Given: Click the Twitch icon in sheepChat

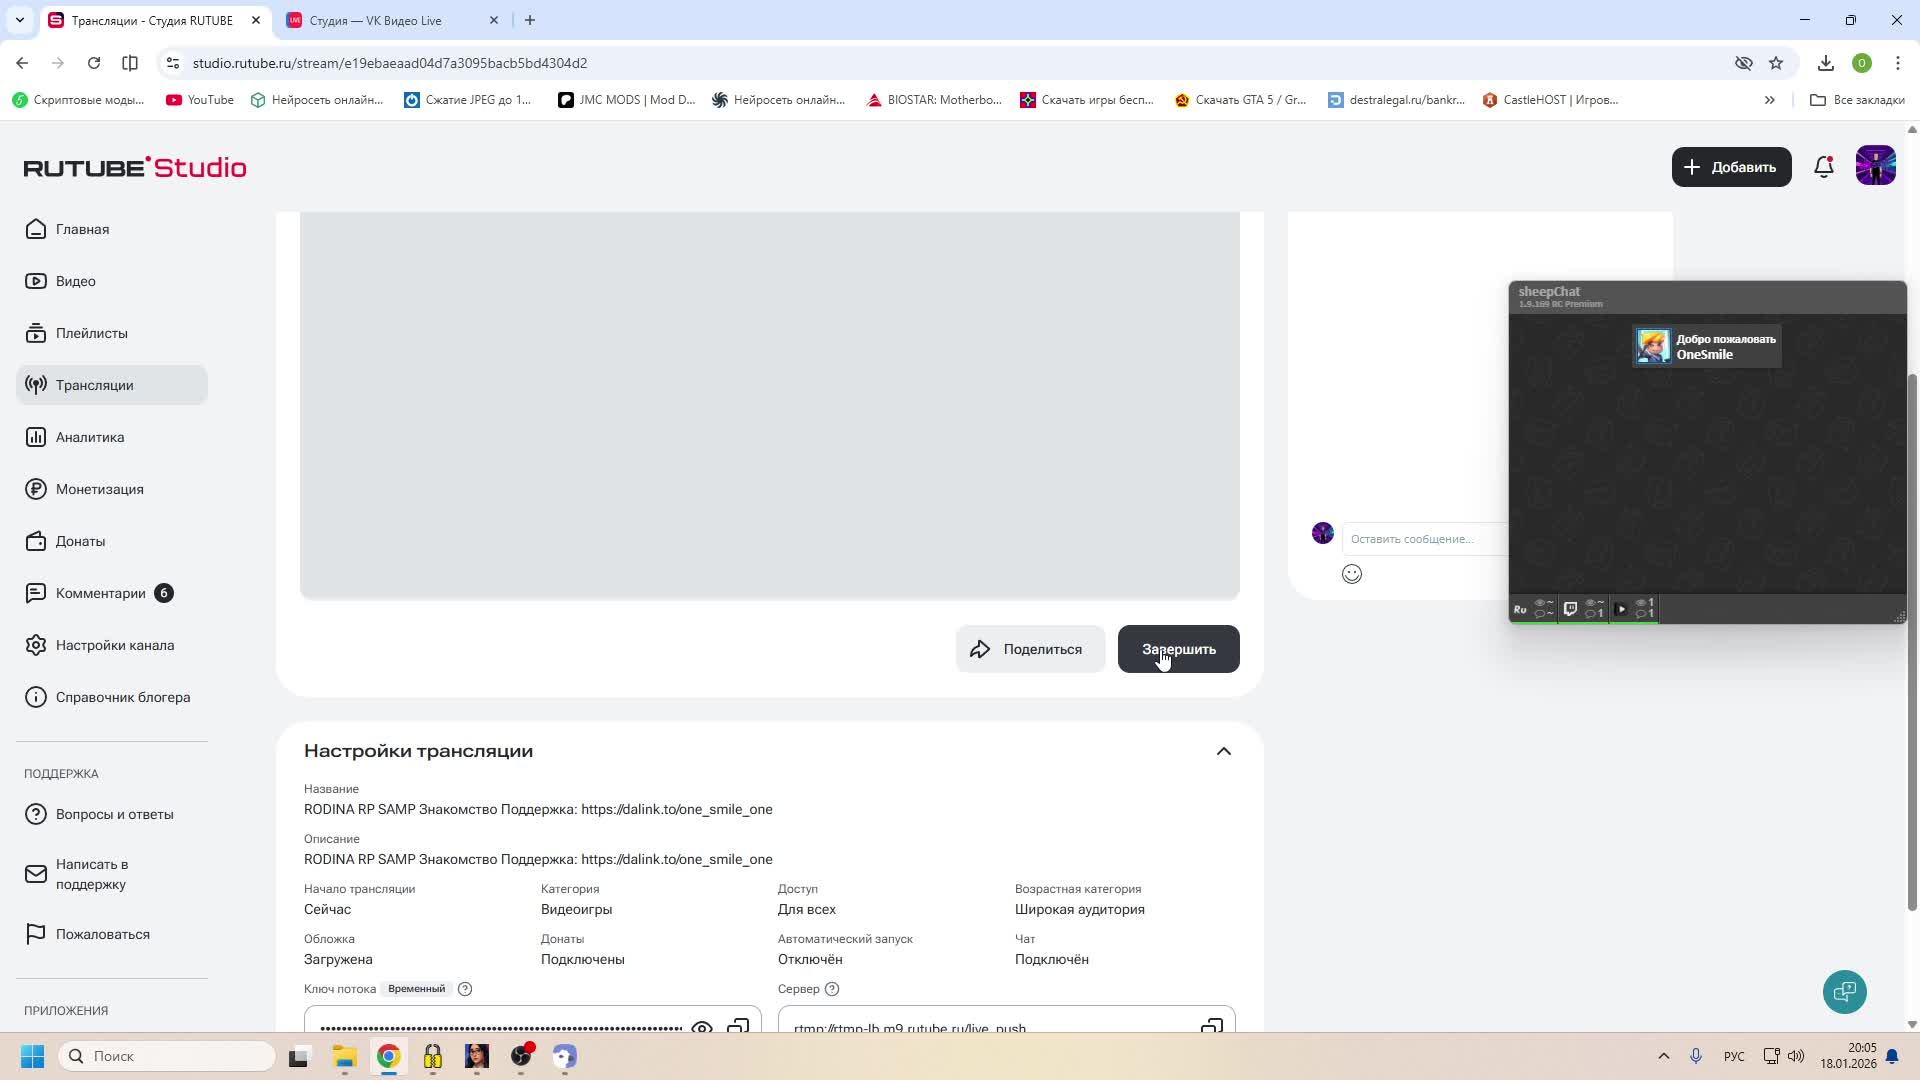Looking at the screenshot, I should [x=1570, y=609].
